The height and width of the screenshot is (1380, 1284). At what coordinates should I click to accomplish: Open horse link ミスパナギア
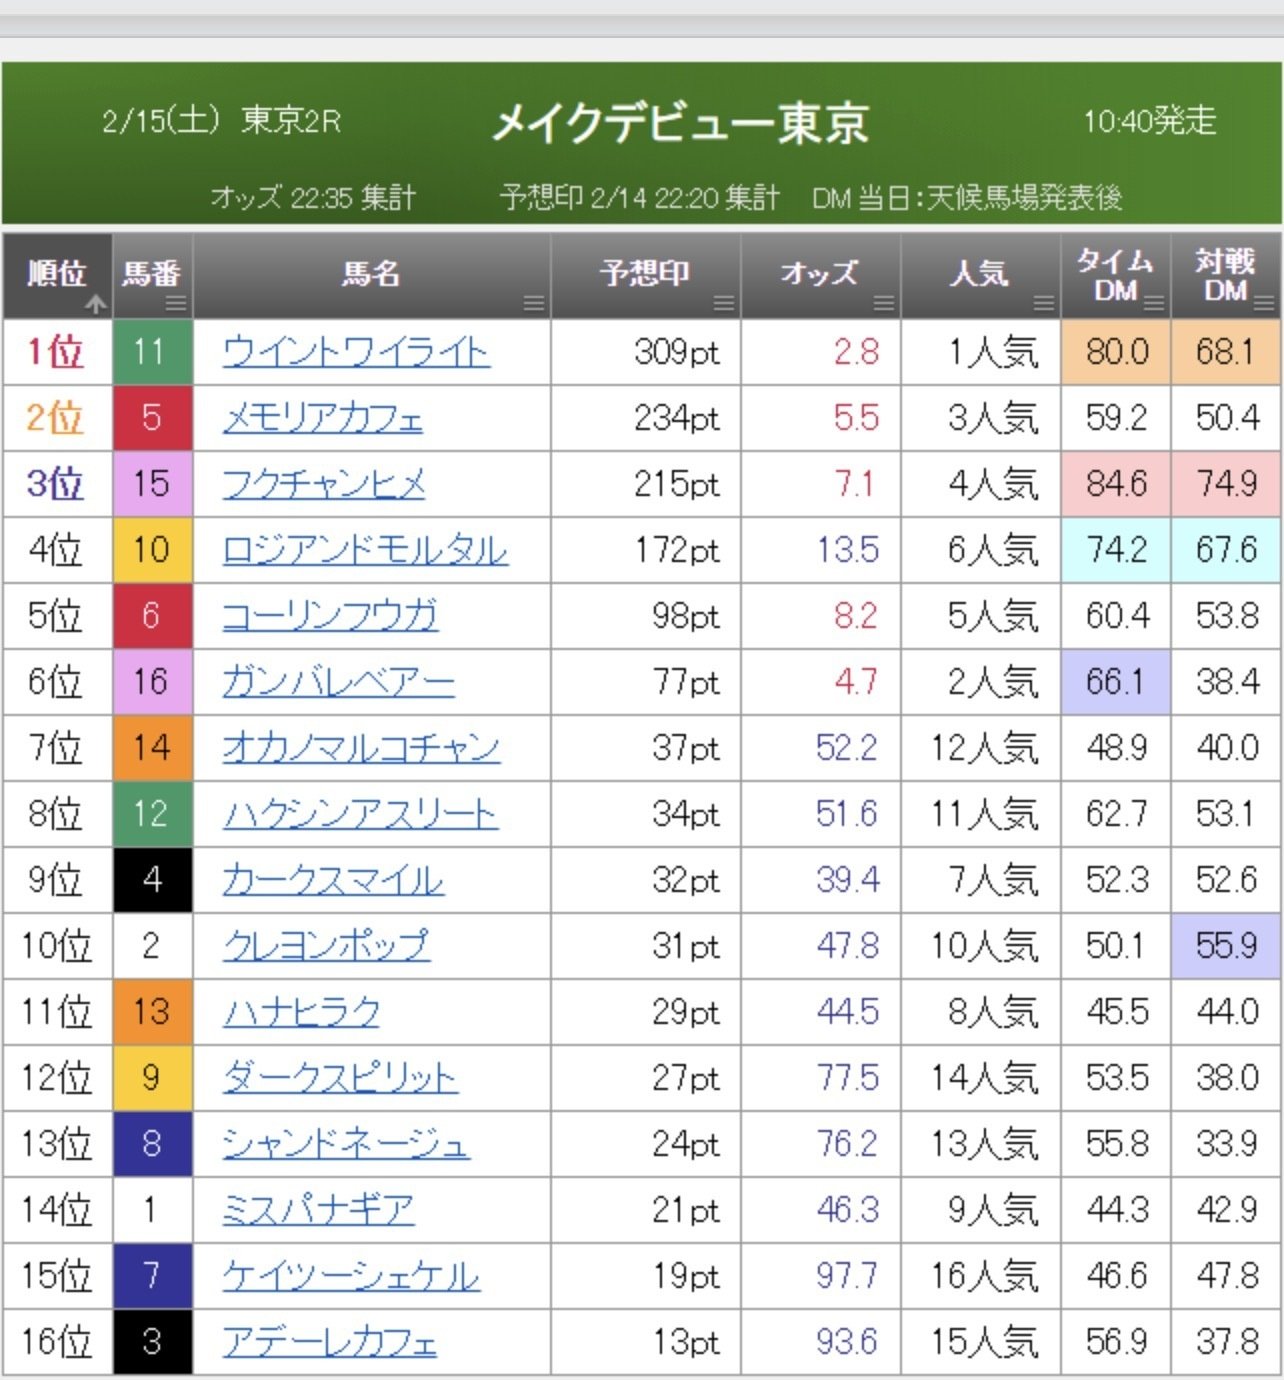[x=318, y=1210]
